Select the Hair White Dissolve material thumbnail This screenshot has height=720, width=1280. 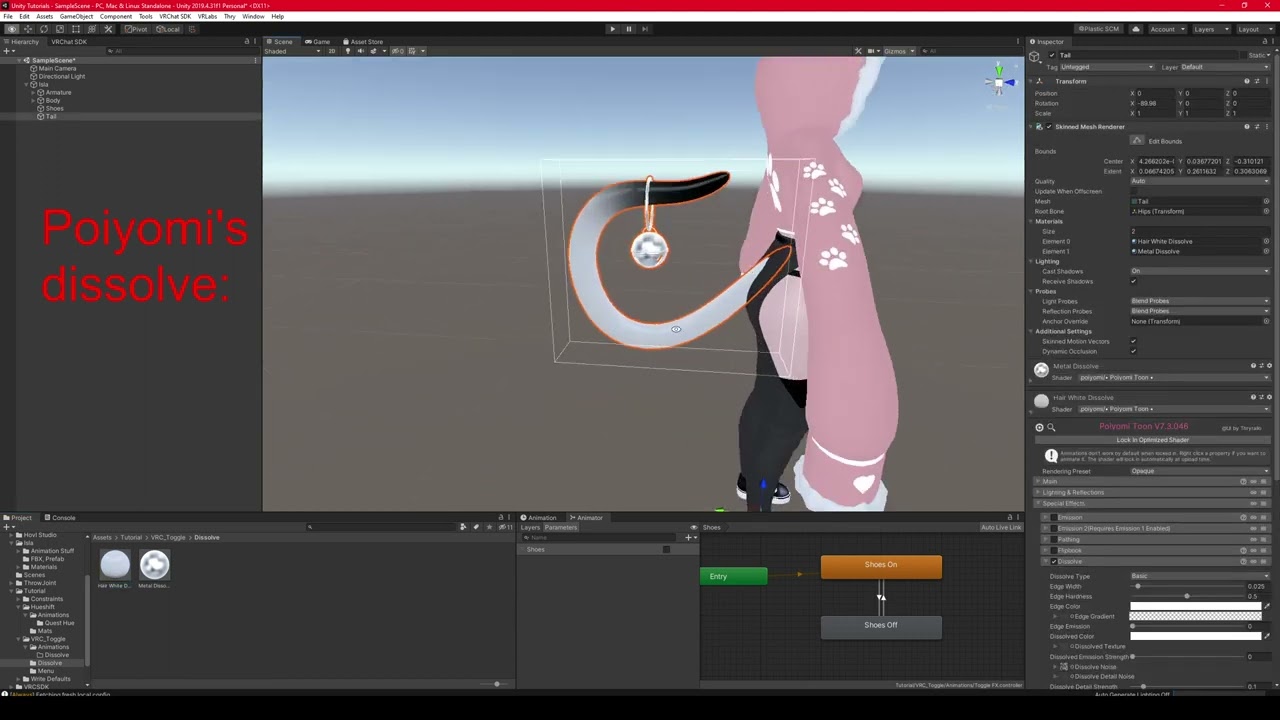click(x=115, y=565)
